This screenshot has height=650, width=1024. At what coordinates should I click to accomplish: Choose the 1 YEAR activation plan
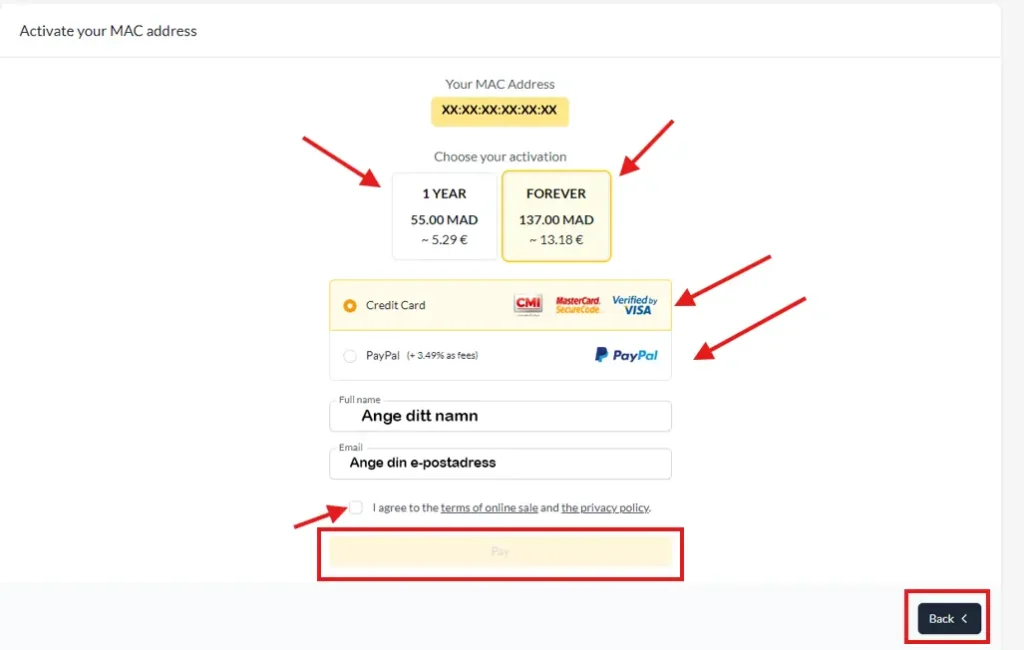(444, 216)
